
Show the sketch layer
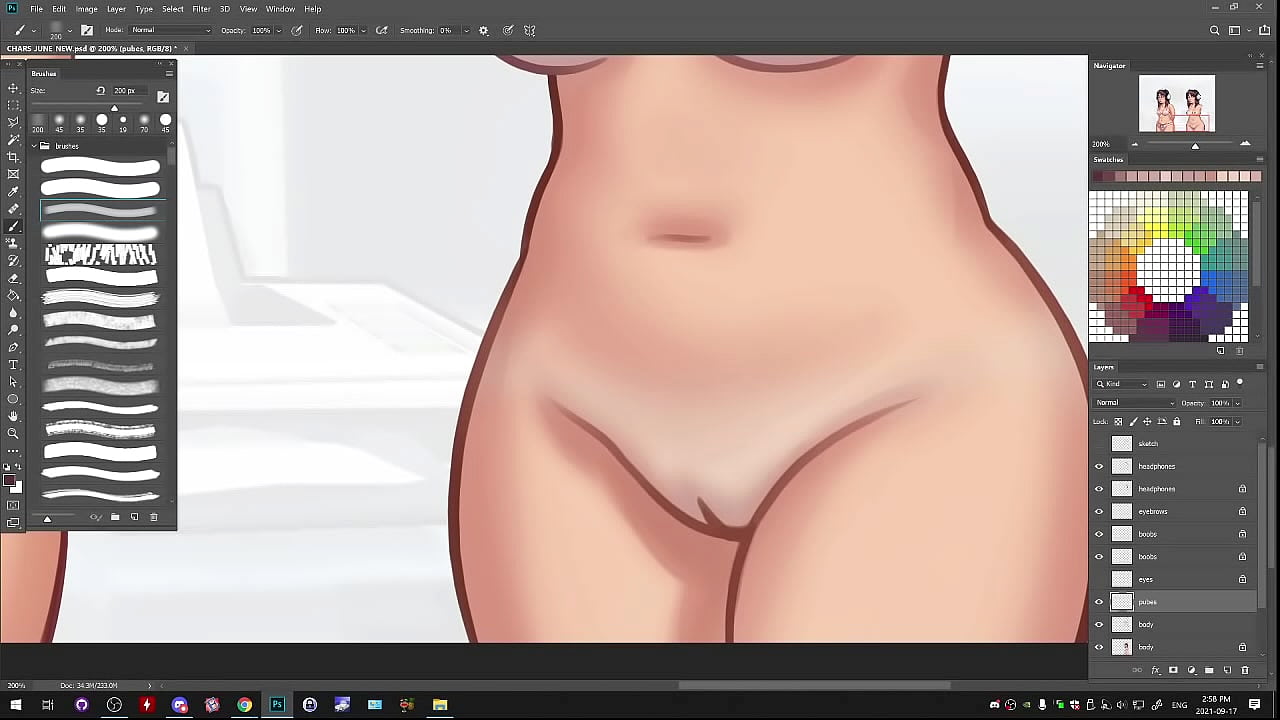point(1099,443)
